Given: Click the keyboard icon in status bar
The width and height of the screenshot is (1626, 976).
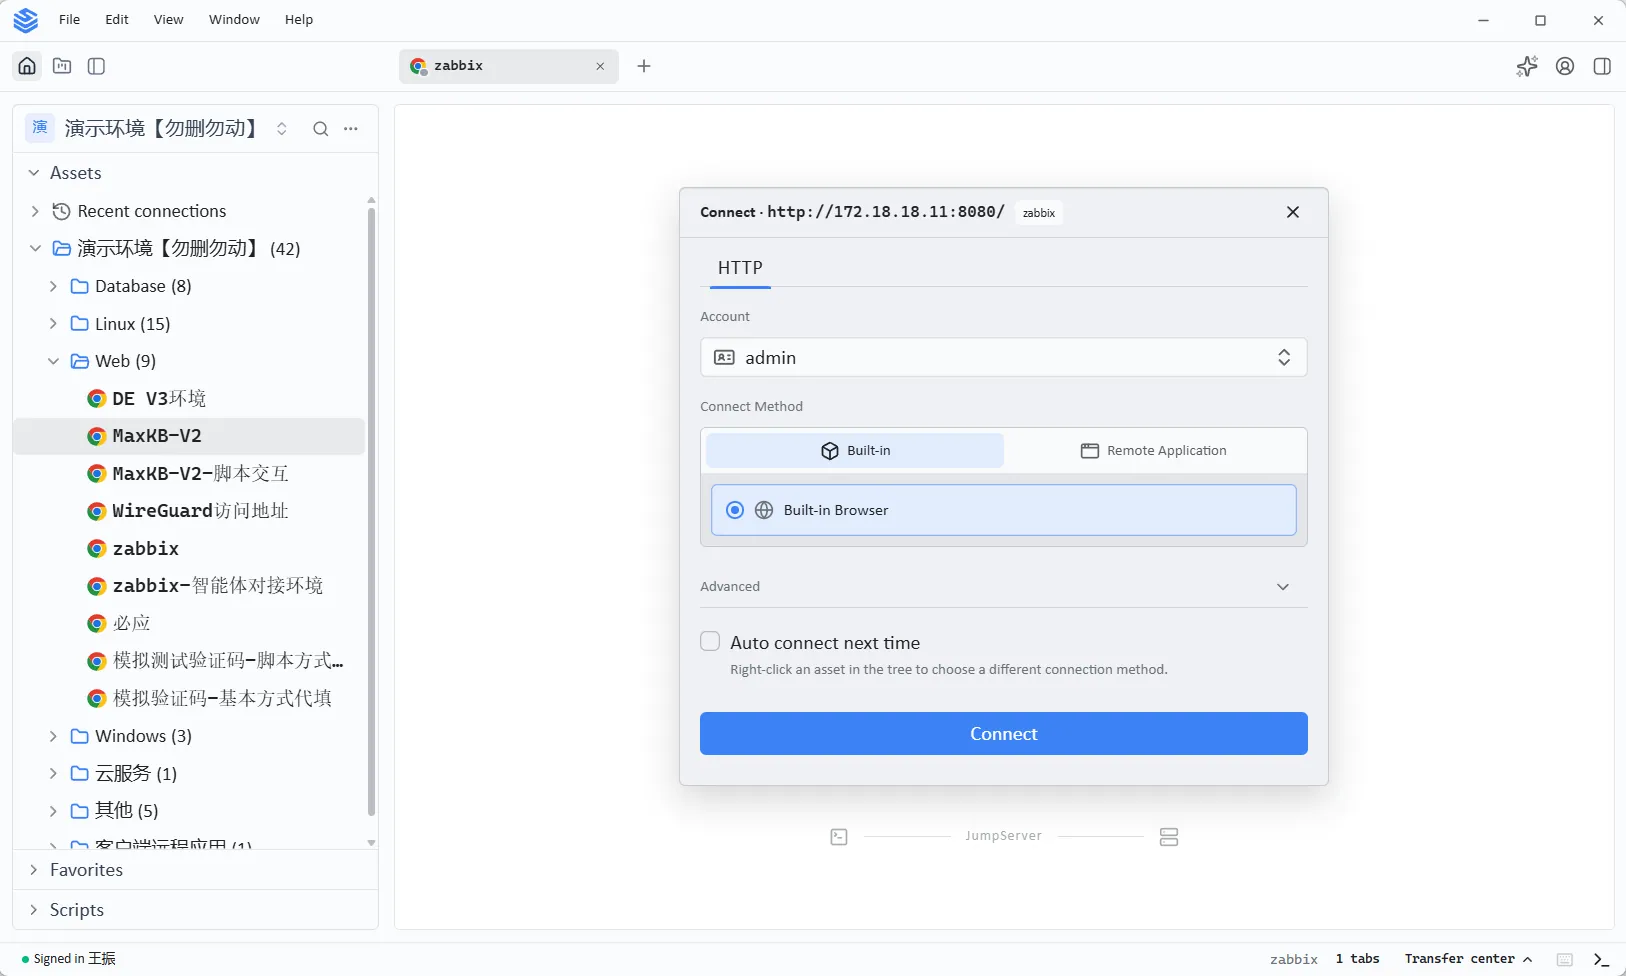Looking at the screenshot, I should coord(1565,959).
